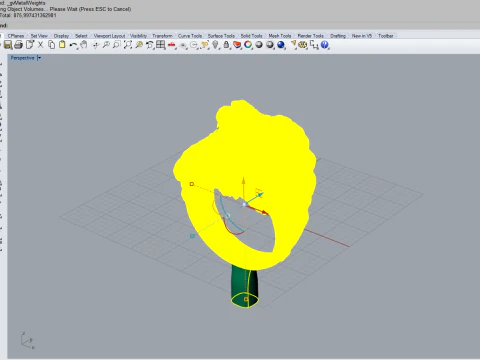
Task: Open the Transform toolbar tab
Action: (x=162, y=36)
